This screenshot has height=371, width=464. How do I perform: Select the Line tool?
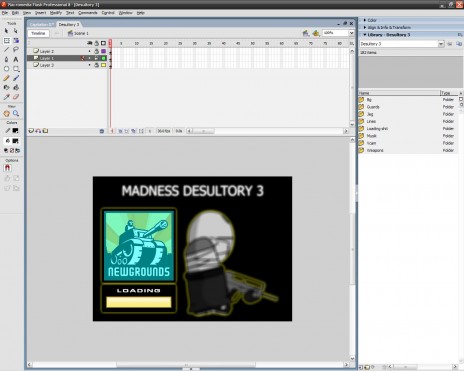point(6,50)
